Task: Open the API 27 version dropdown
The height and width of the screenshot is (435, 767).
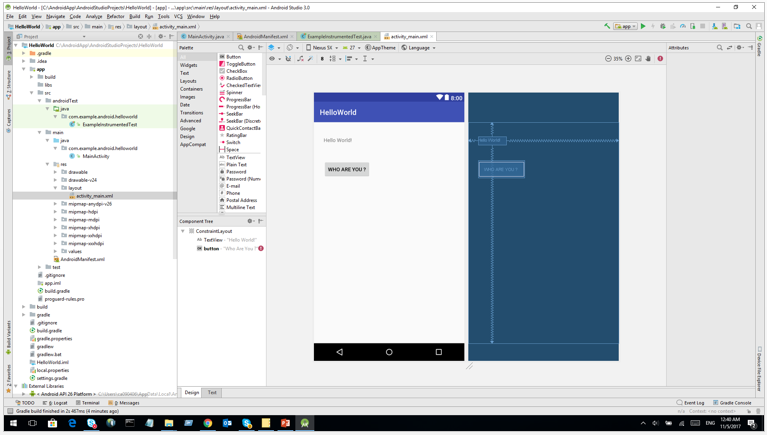Action: 351,47
